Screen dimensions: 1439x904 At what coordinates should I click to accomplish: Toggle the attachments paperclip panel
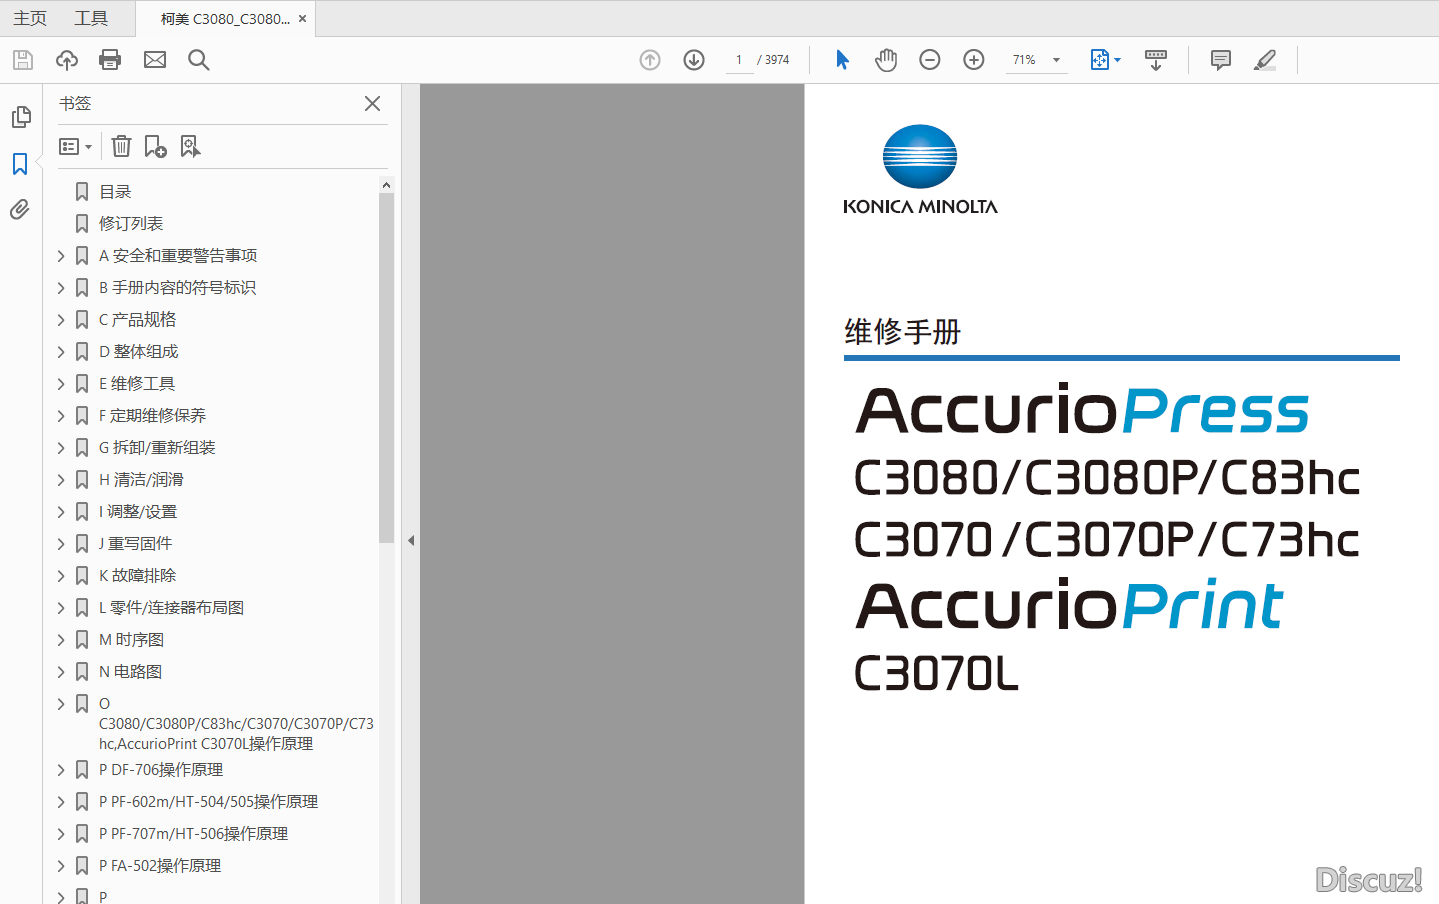coord(20,210)
